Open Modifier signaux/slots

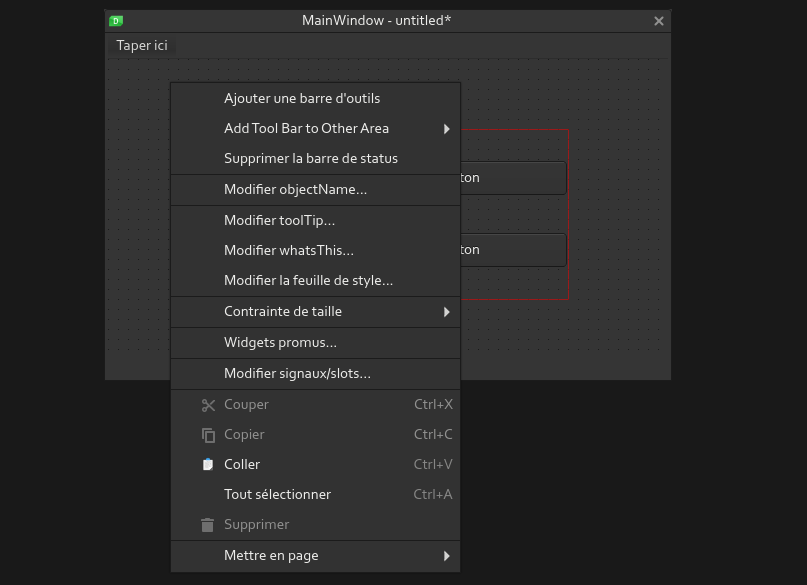click(x=297, y=373)
